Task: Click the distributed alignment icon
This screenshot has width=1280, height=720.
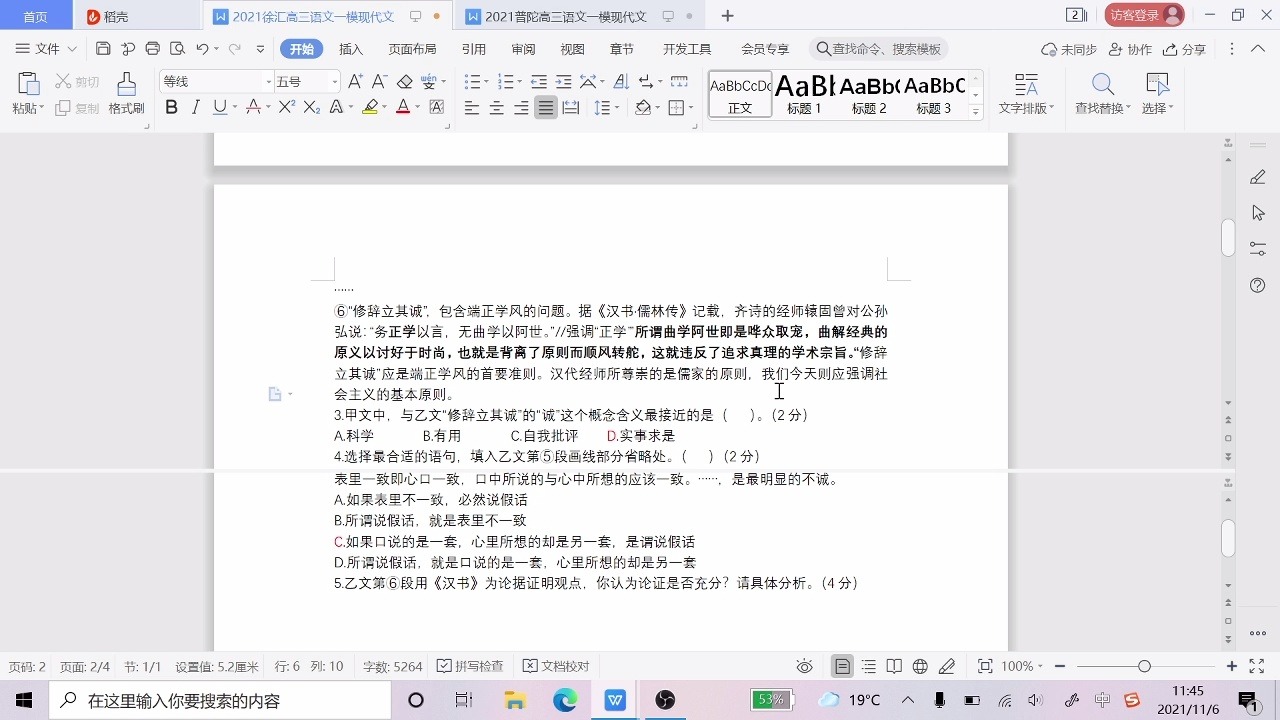Action: [x=571, y=107]
